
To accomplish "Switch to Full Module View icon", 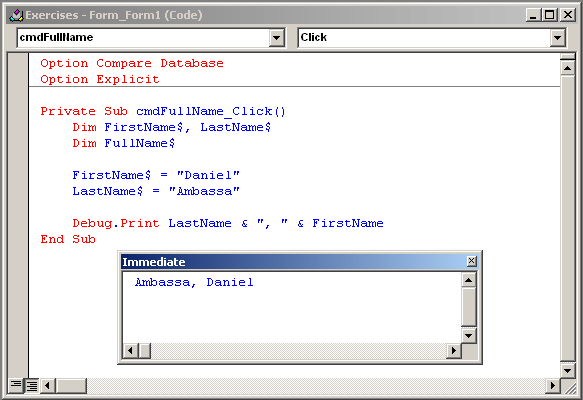I will point(31,385).
